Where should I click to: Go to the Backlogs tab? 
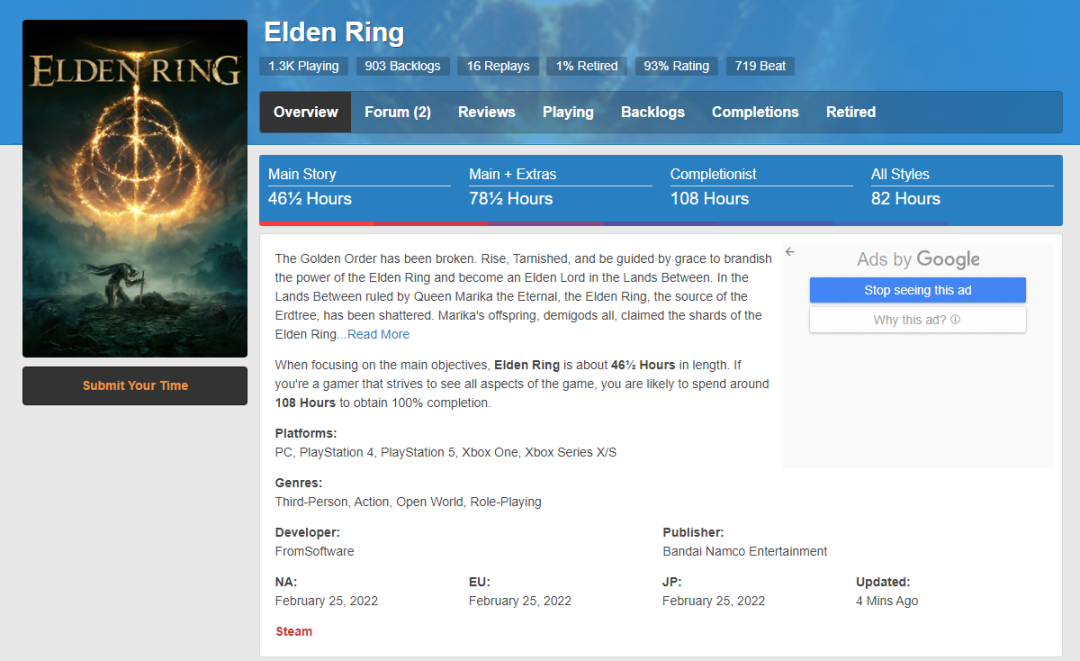(652, 112)
